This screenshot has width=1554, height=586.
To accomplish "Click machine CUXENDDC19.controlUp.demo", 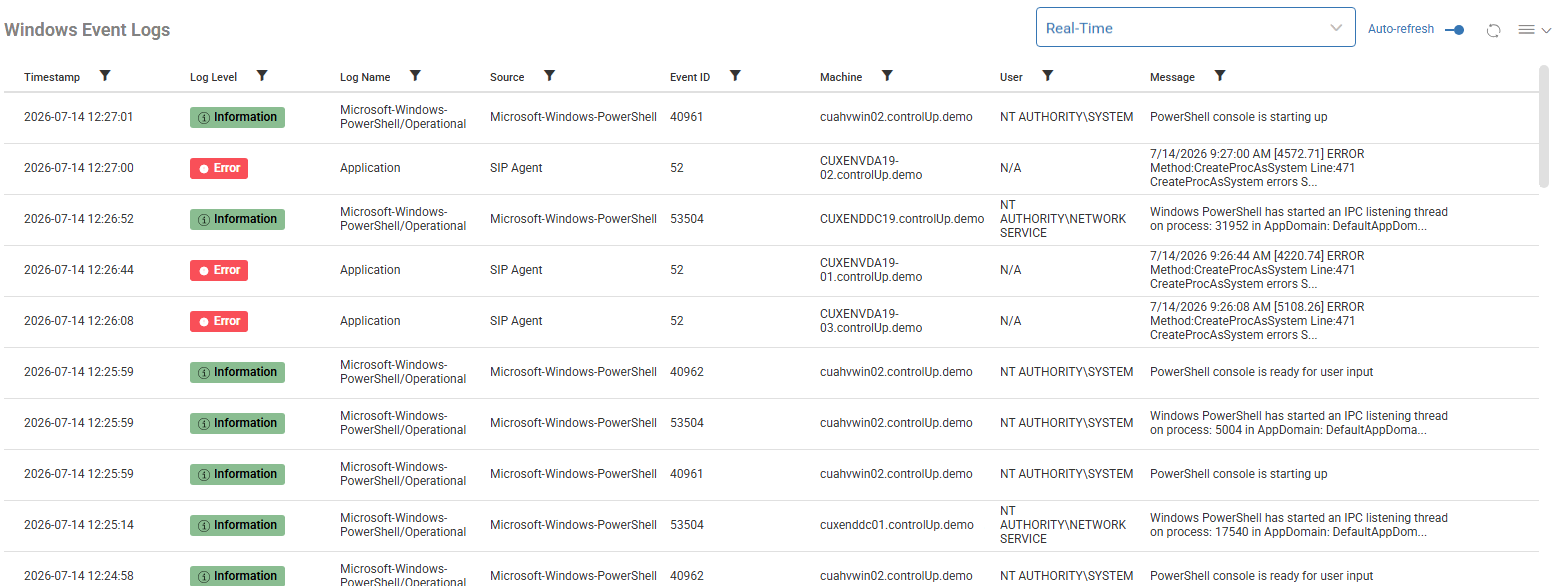I will (902, 219).
